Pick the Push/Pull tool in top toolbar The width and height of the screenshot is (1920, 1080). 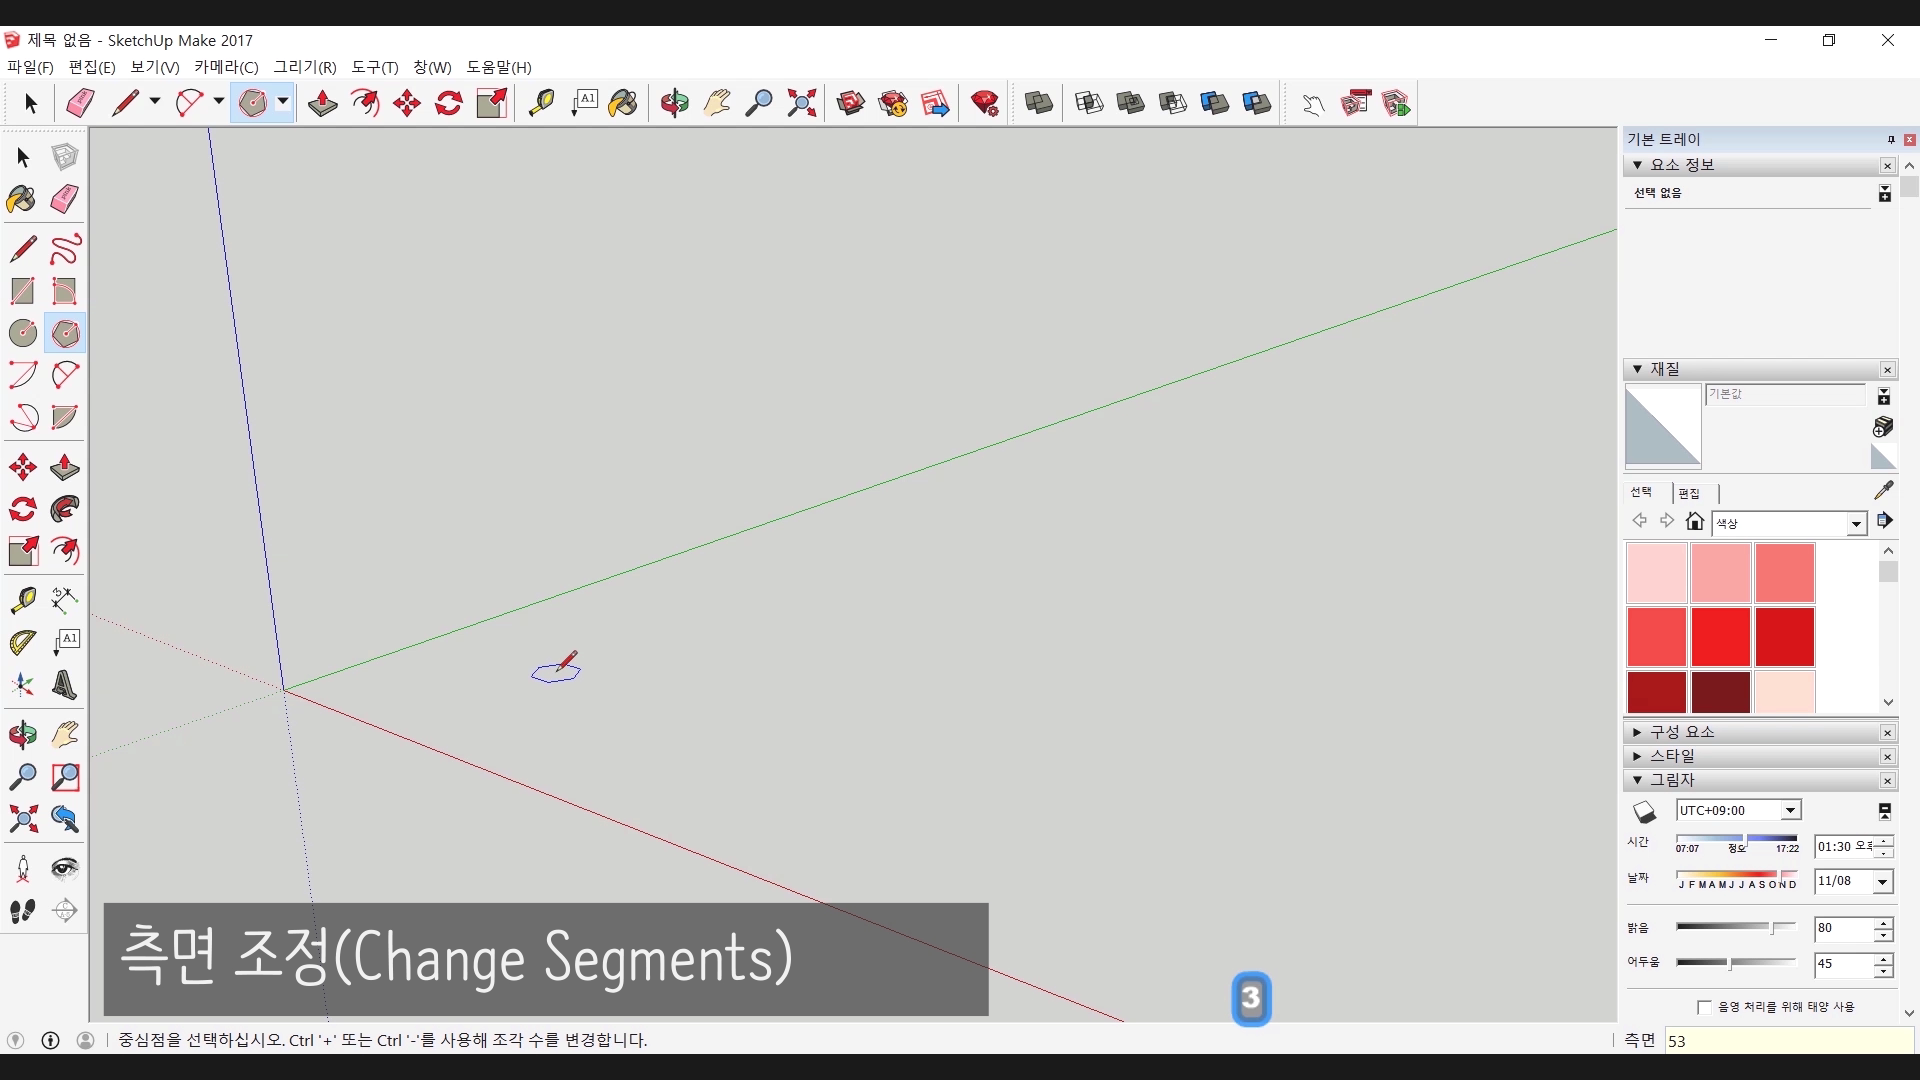pyautogui.click(x=322, y=103)
